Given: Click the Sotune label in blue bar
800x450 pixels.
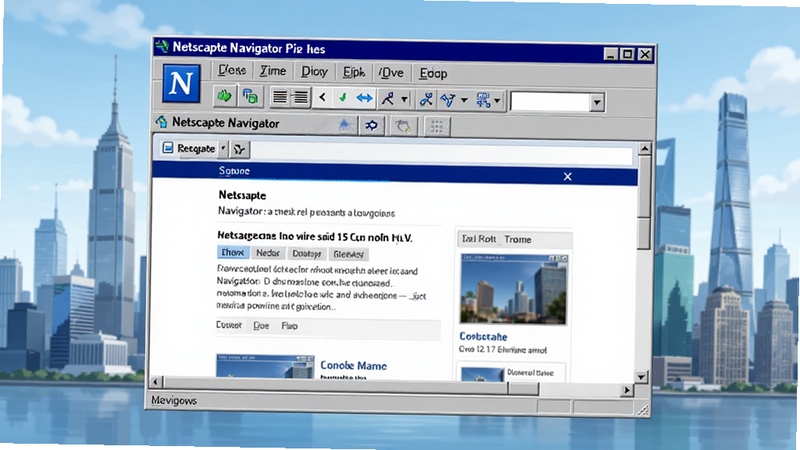Looking at the screenshot, I should point(234,171).
